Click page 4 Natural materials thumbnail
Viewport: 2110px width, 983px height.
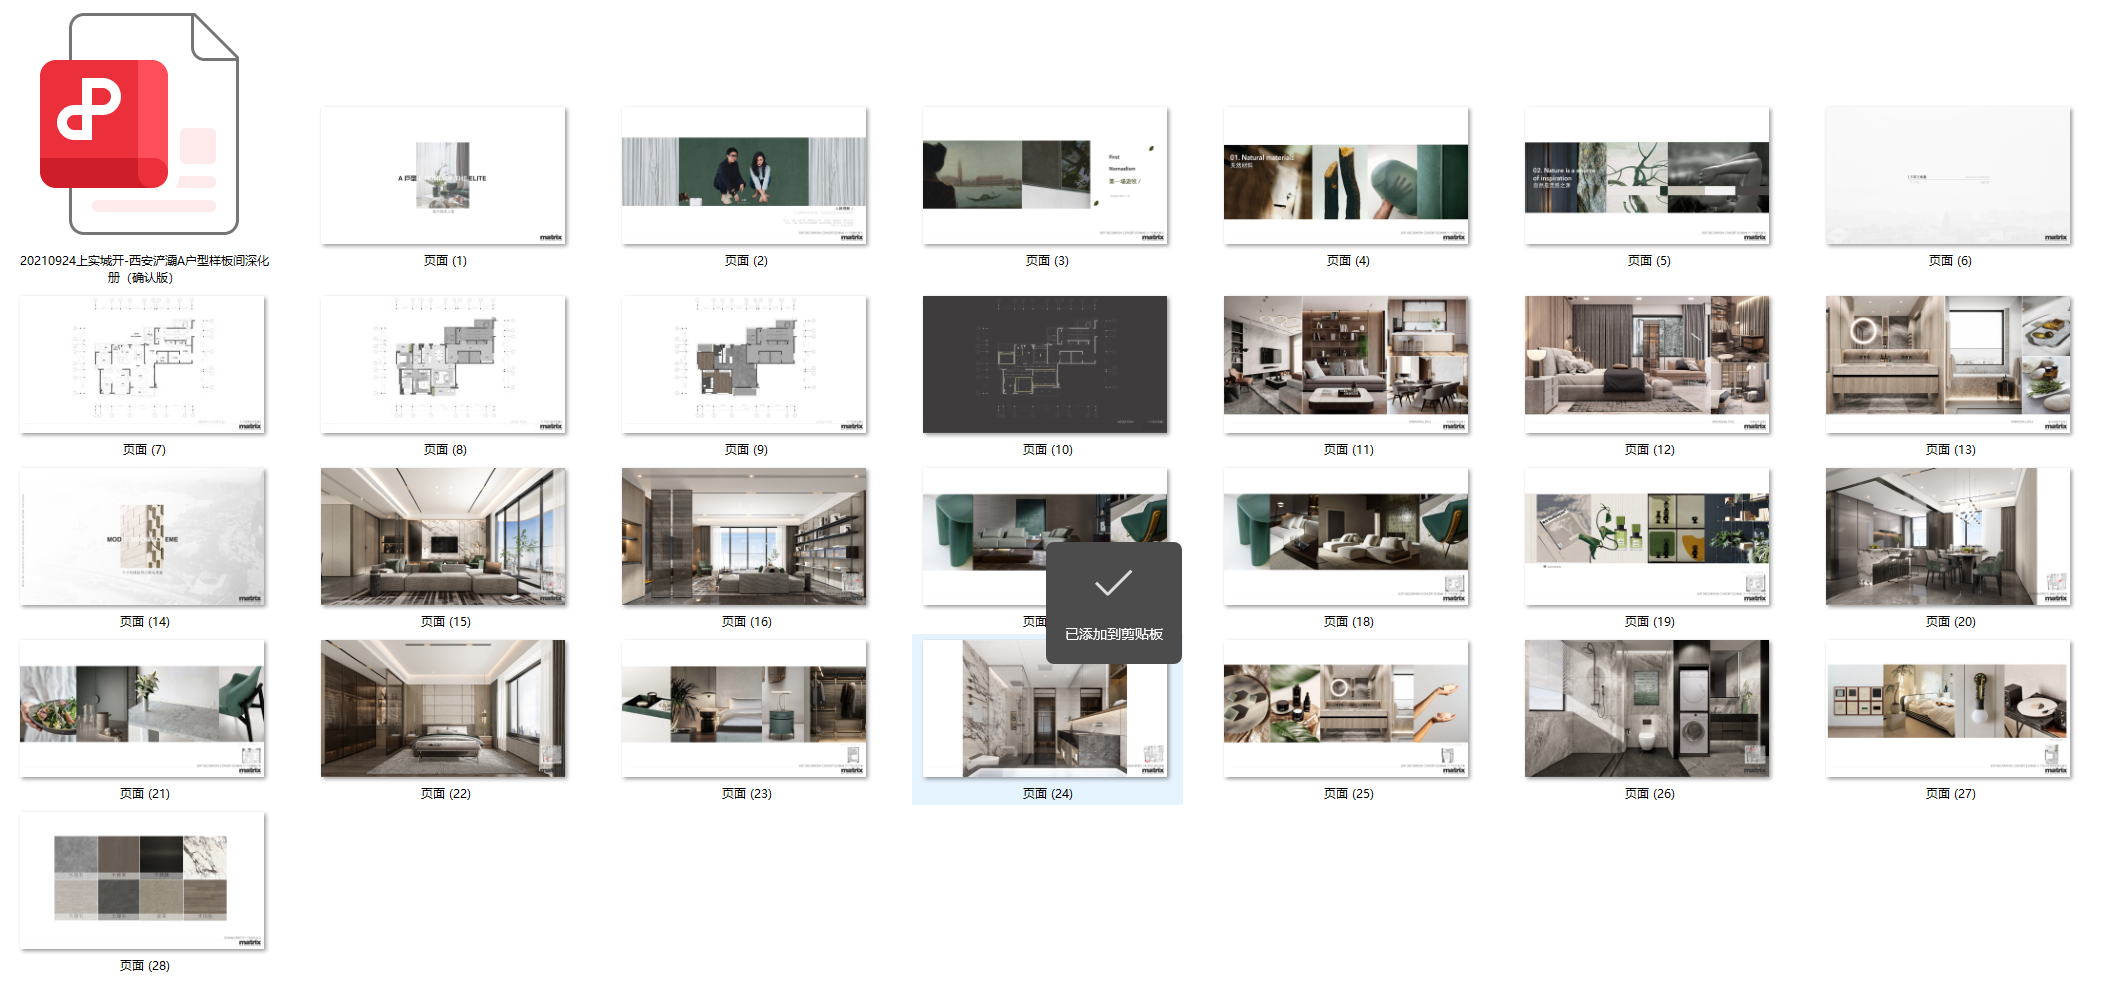click(x=1346, y=176)
